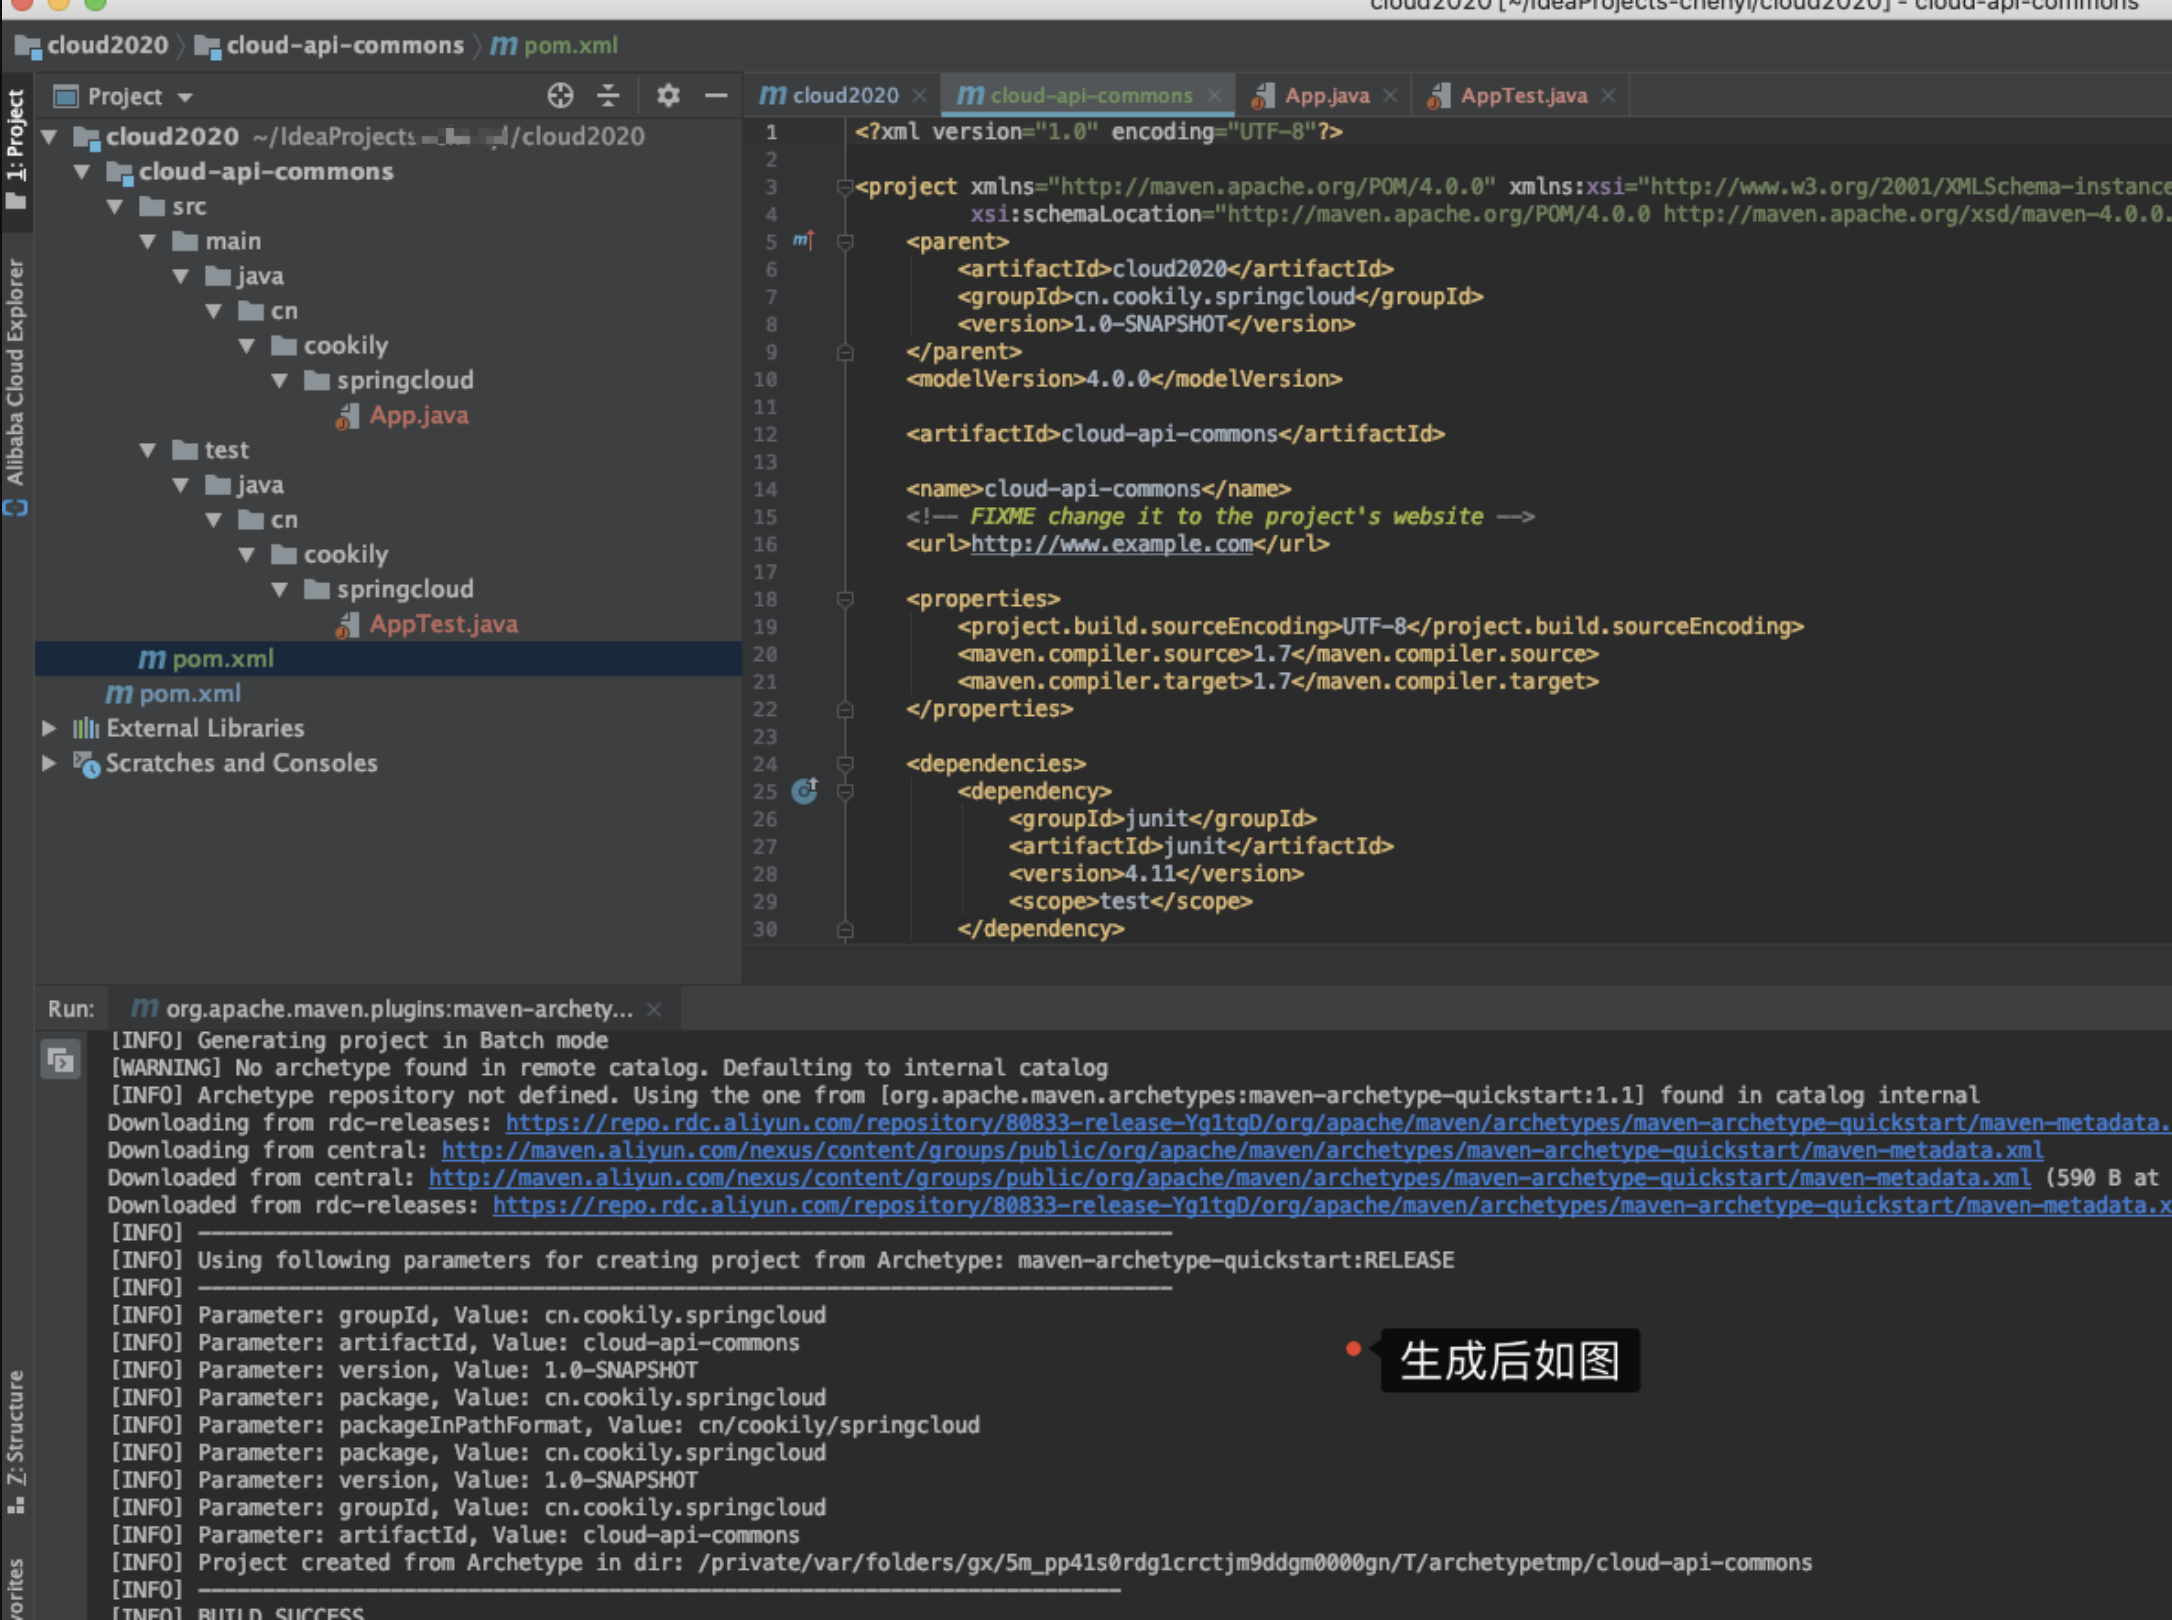Click the Alibaba Cloud Explorer icon
2172x1620 pixels.
coord(15,508)
